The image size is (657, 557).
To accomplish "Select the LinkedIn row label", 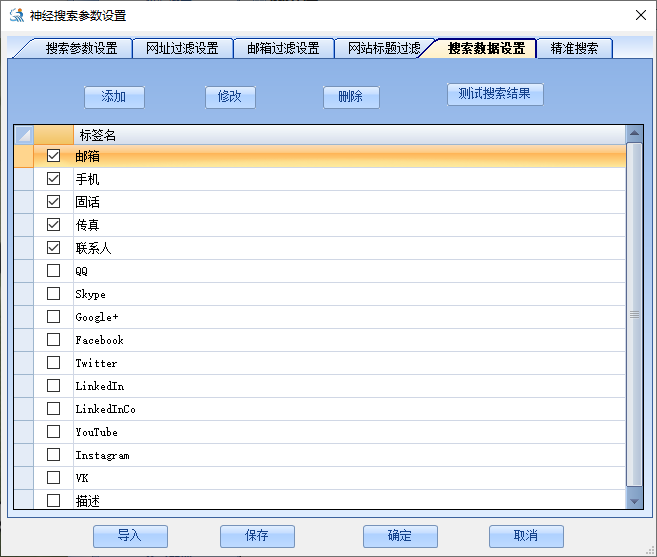I will (x=100, y=386).
